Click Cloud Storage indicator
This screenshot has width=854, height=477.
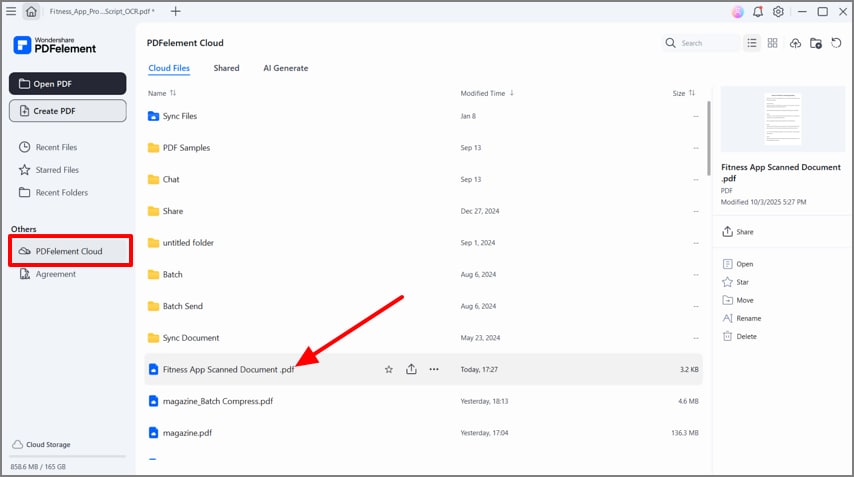[x=41, y=444]
